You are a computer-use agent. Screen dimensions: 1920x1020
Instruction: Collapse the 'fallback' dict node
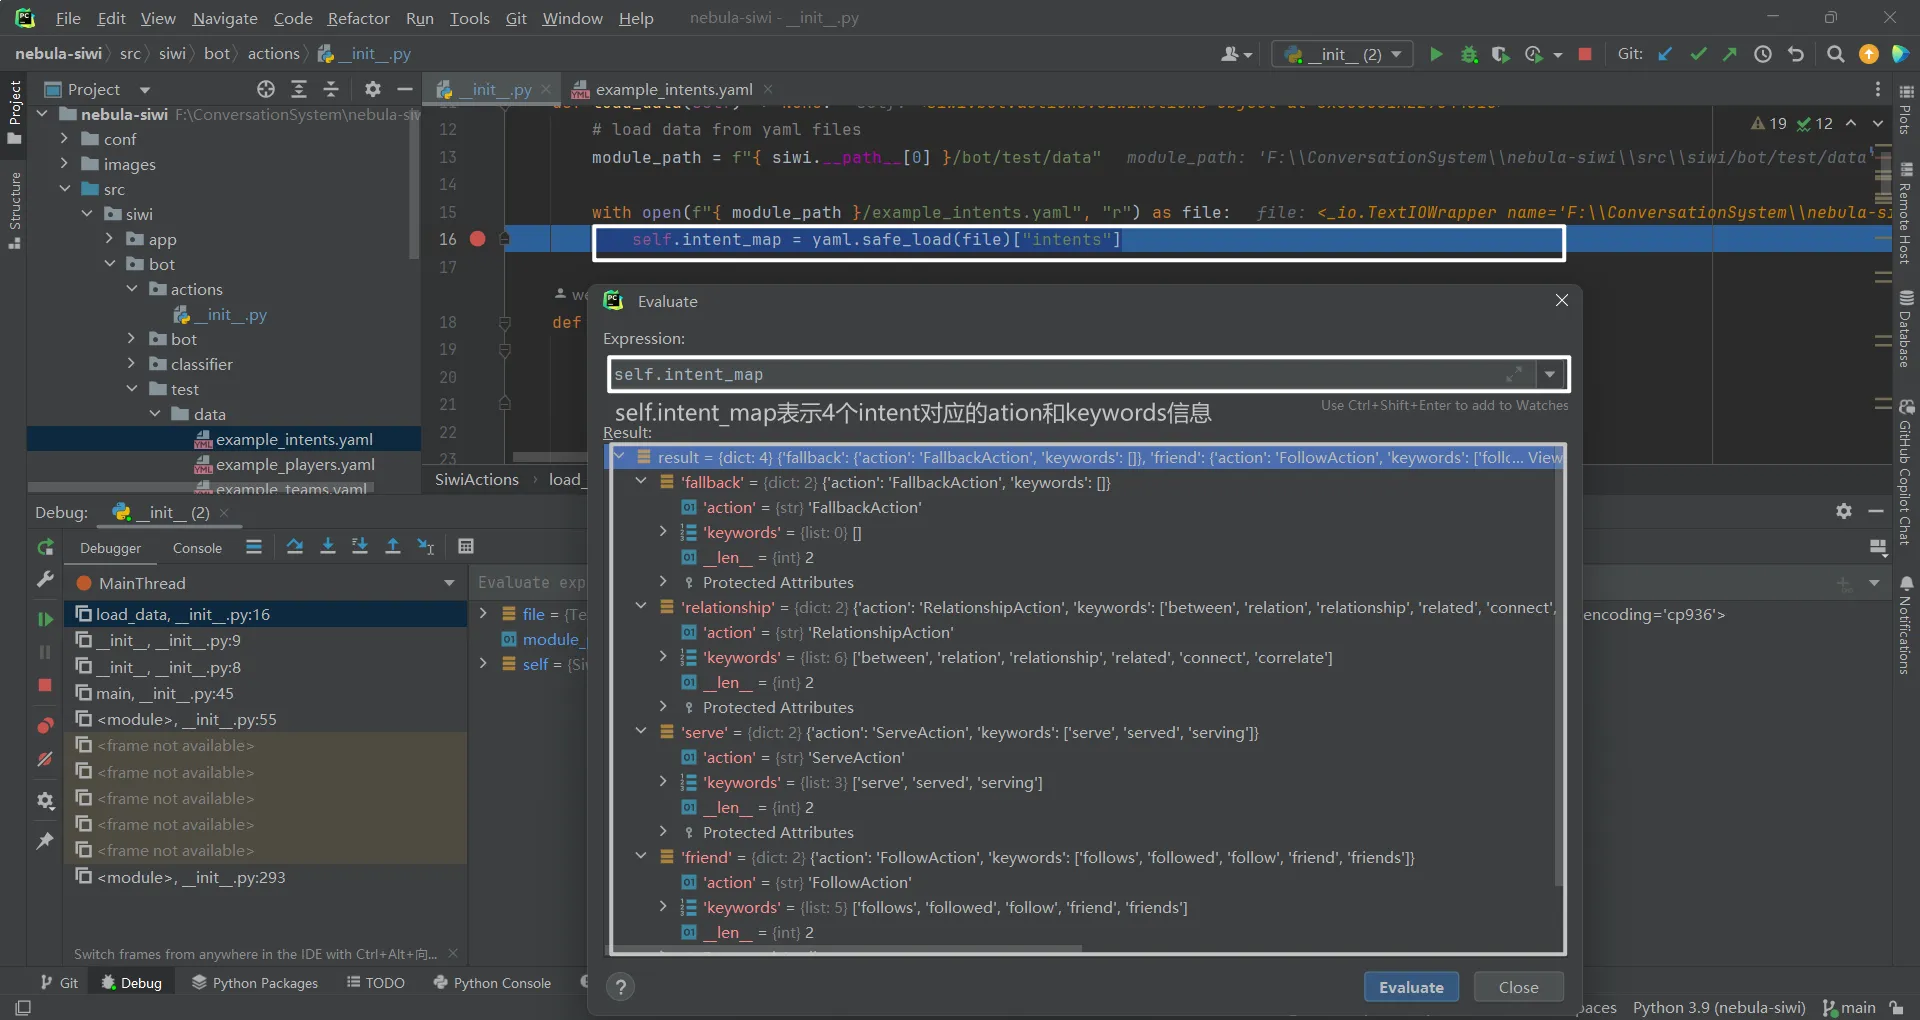click(641, 482)
